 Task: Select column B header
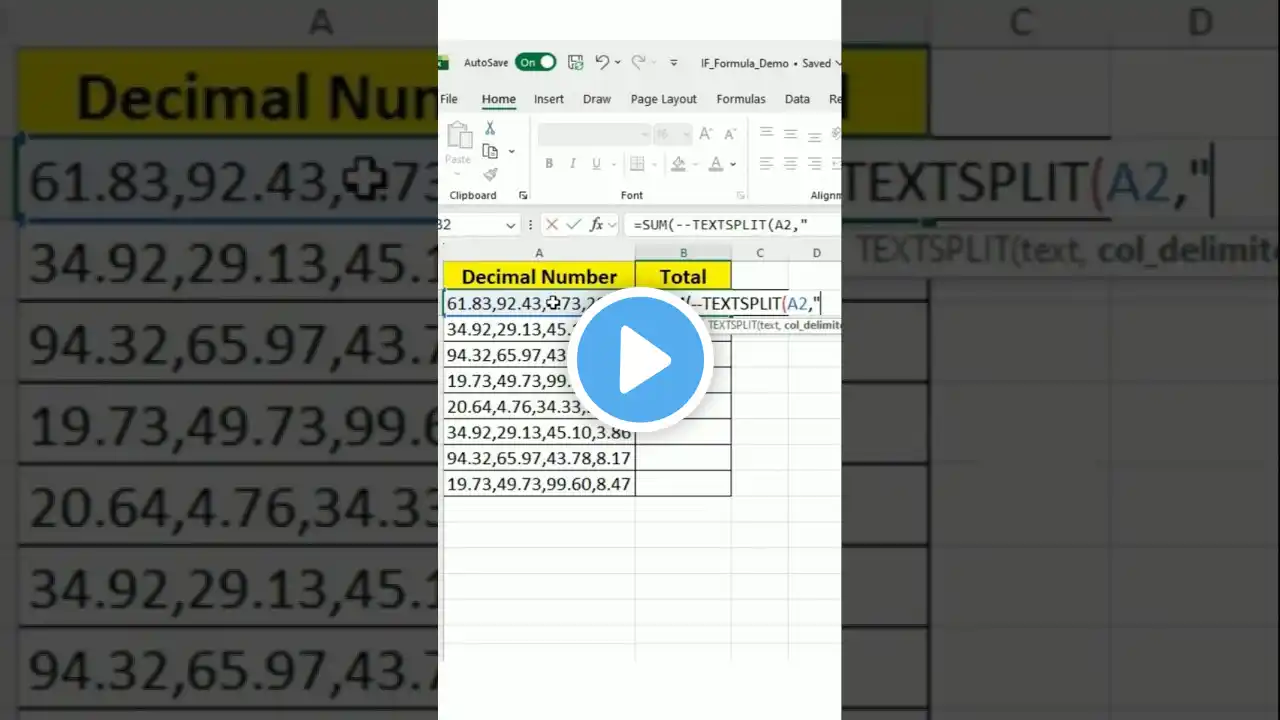point(683,253)
